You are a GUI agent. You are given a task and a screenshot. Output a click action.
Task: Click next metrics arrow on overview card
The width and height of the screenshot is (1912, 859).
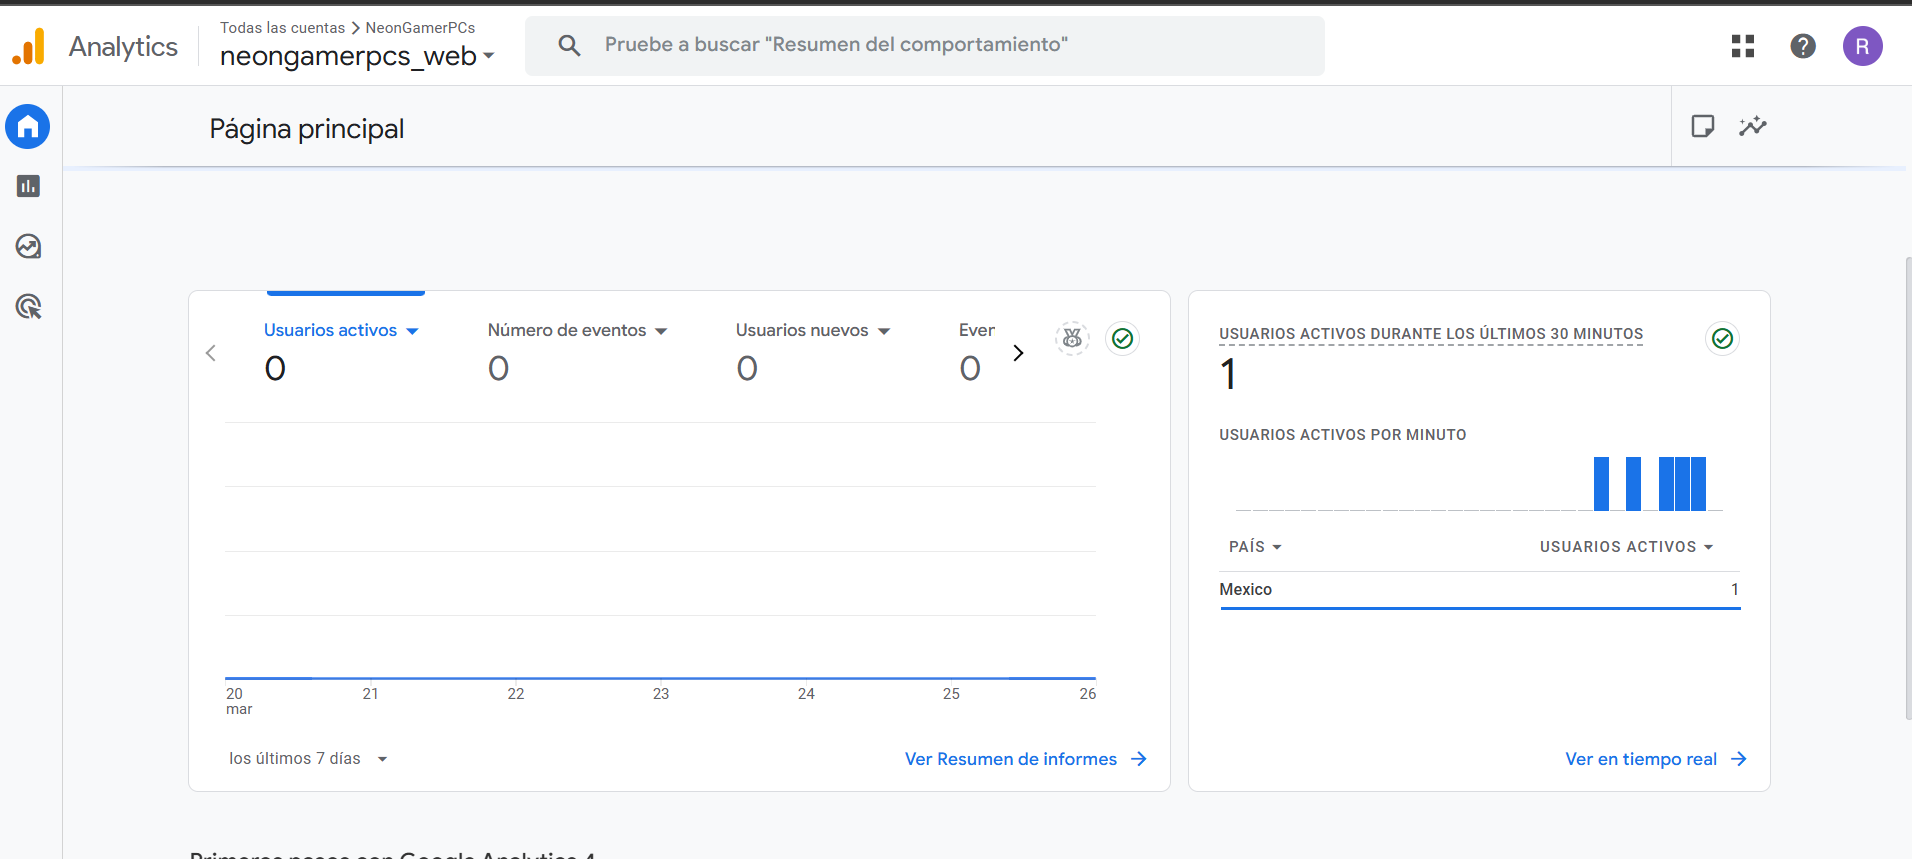(x=1018, y=353)
